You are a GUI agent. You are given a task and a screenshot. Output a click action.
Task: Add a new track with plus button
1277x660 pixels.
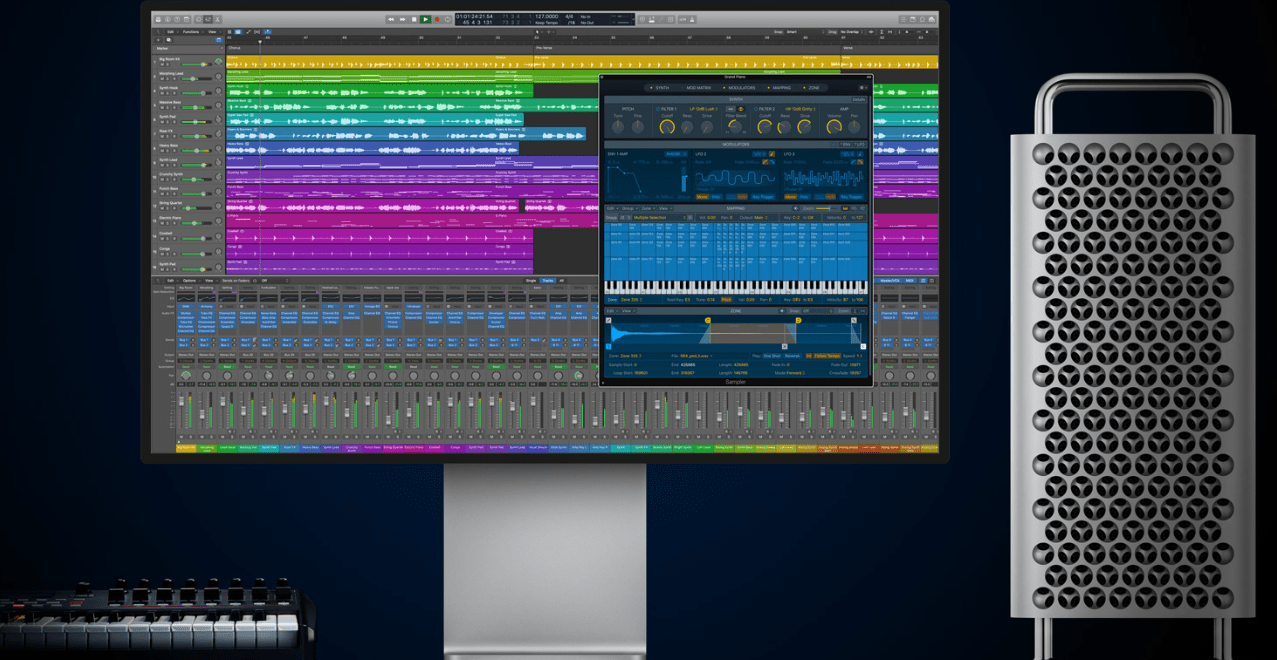click(x=158, y=40)
